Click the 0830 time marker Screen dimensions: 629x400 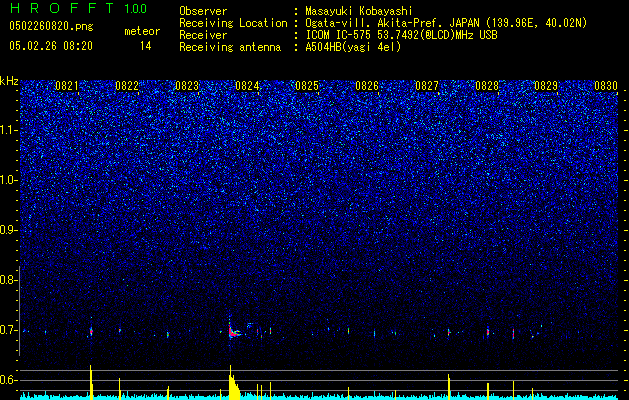coord(606,86)
